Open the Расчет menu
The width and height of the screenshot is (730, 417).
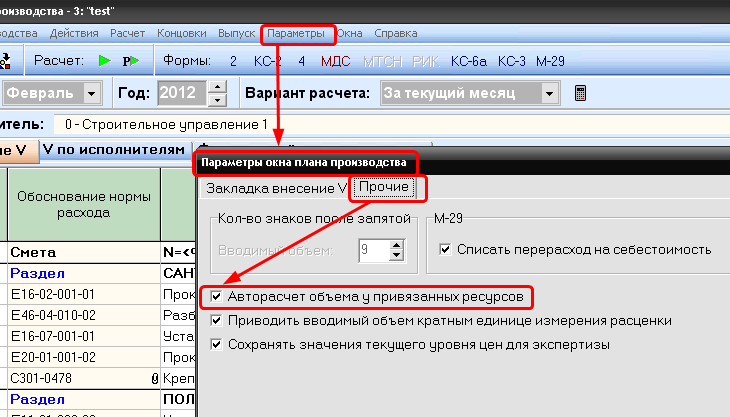[x=127, y=34]
